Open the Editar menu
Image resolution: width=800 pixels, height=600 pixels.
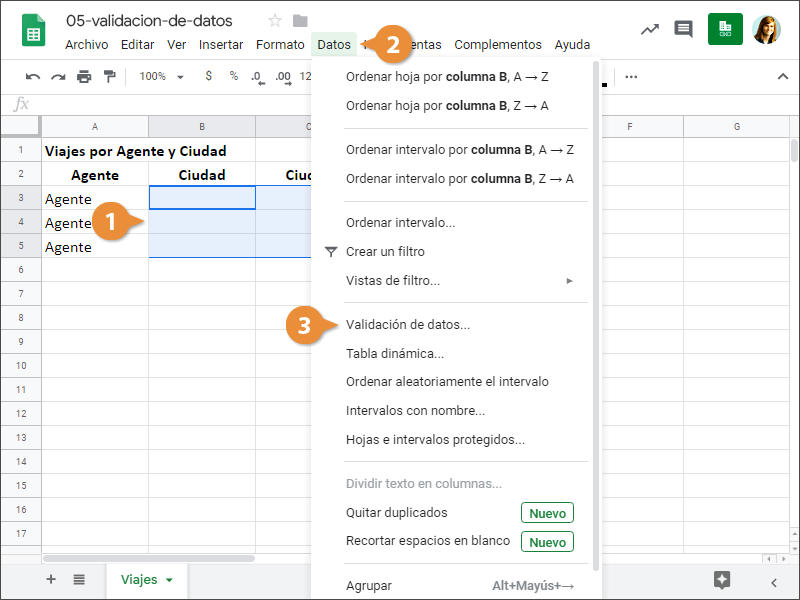137,45
